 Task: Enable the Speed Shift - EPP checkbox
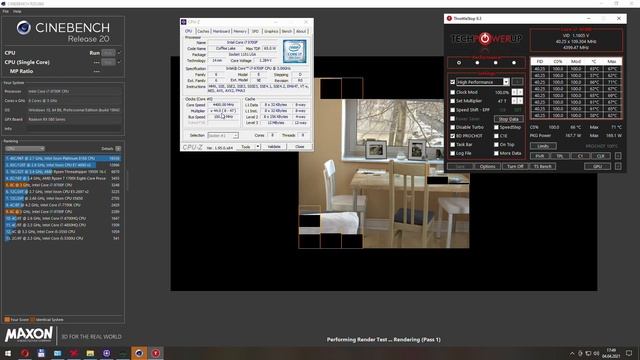click(x=452, y=110)
